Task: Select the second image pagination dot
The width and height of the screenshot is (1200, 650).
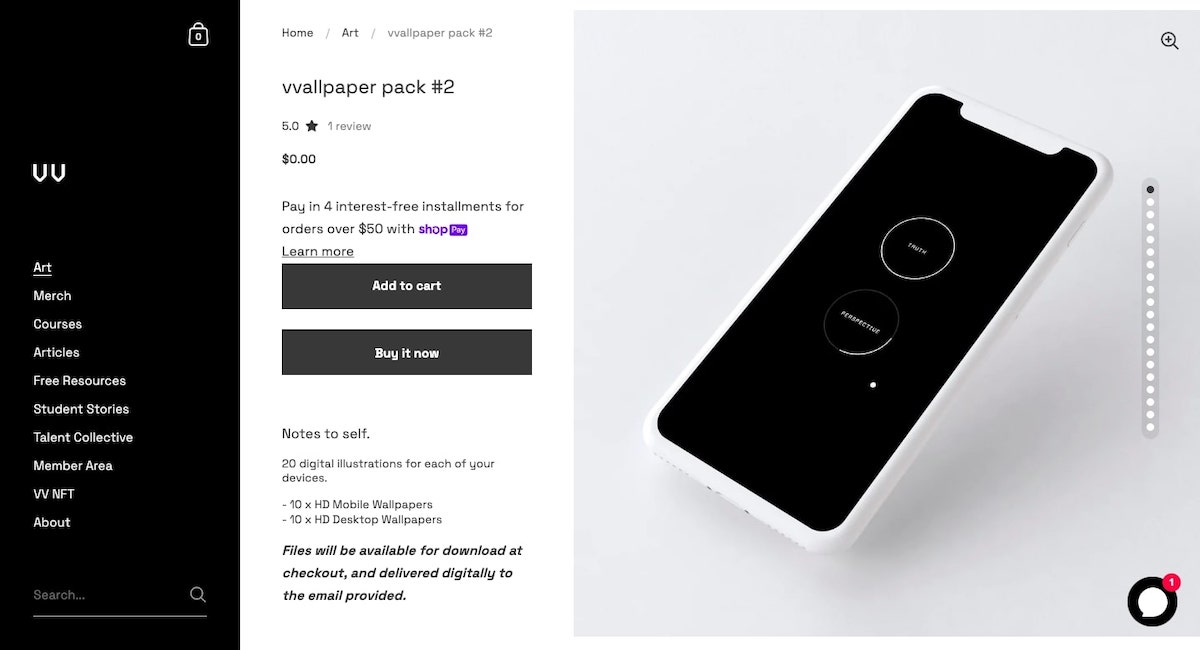Action: click(1150, 202)
